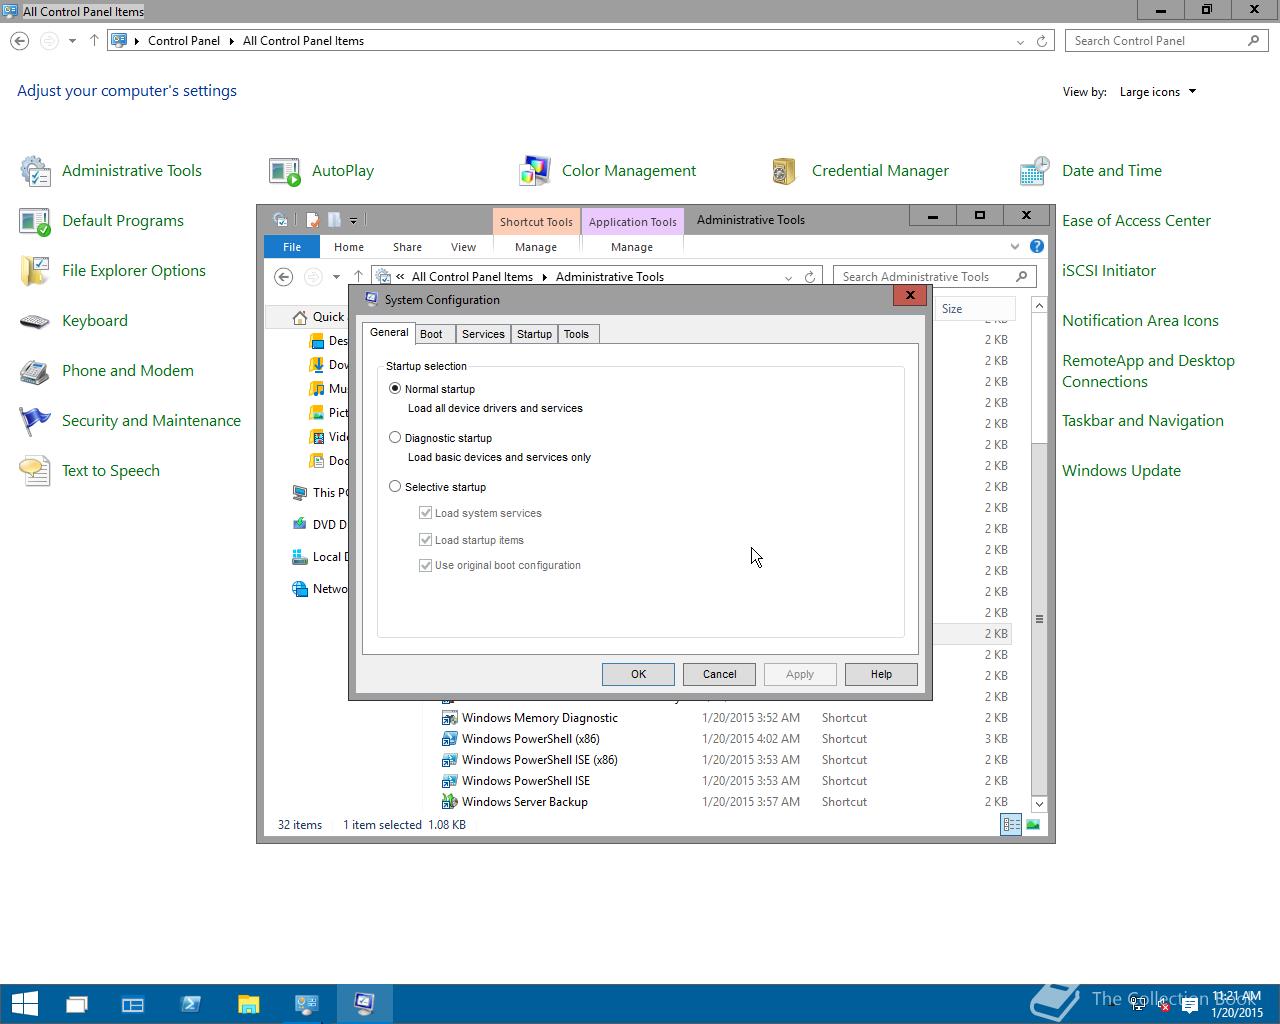Image resolution: width=1280 pixels, height=1024 pixels.
Task: Go up one level in Administrative Tools
Action: [358, 277]
